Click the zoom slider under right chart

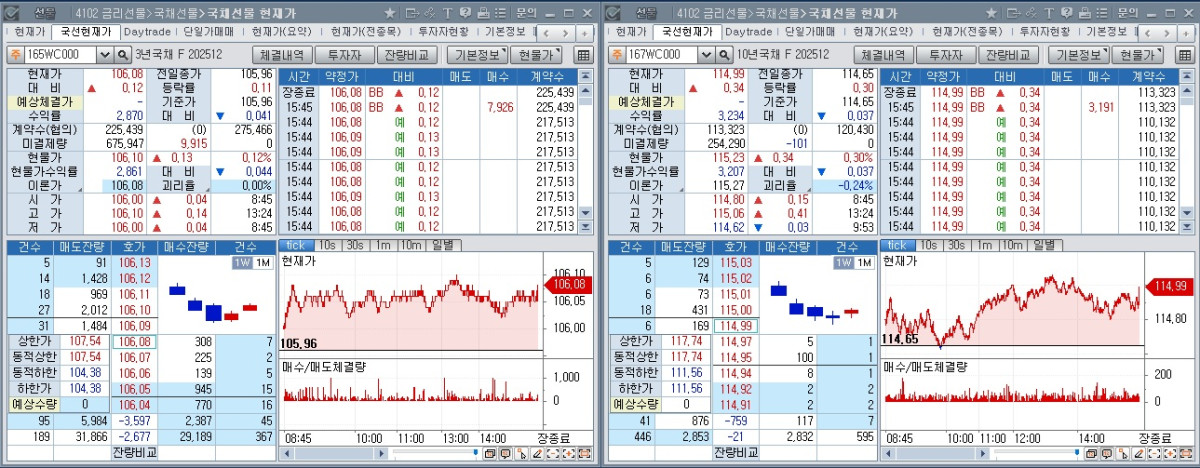1036,453
